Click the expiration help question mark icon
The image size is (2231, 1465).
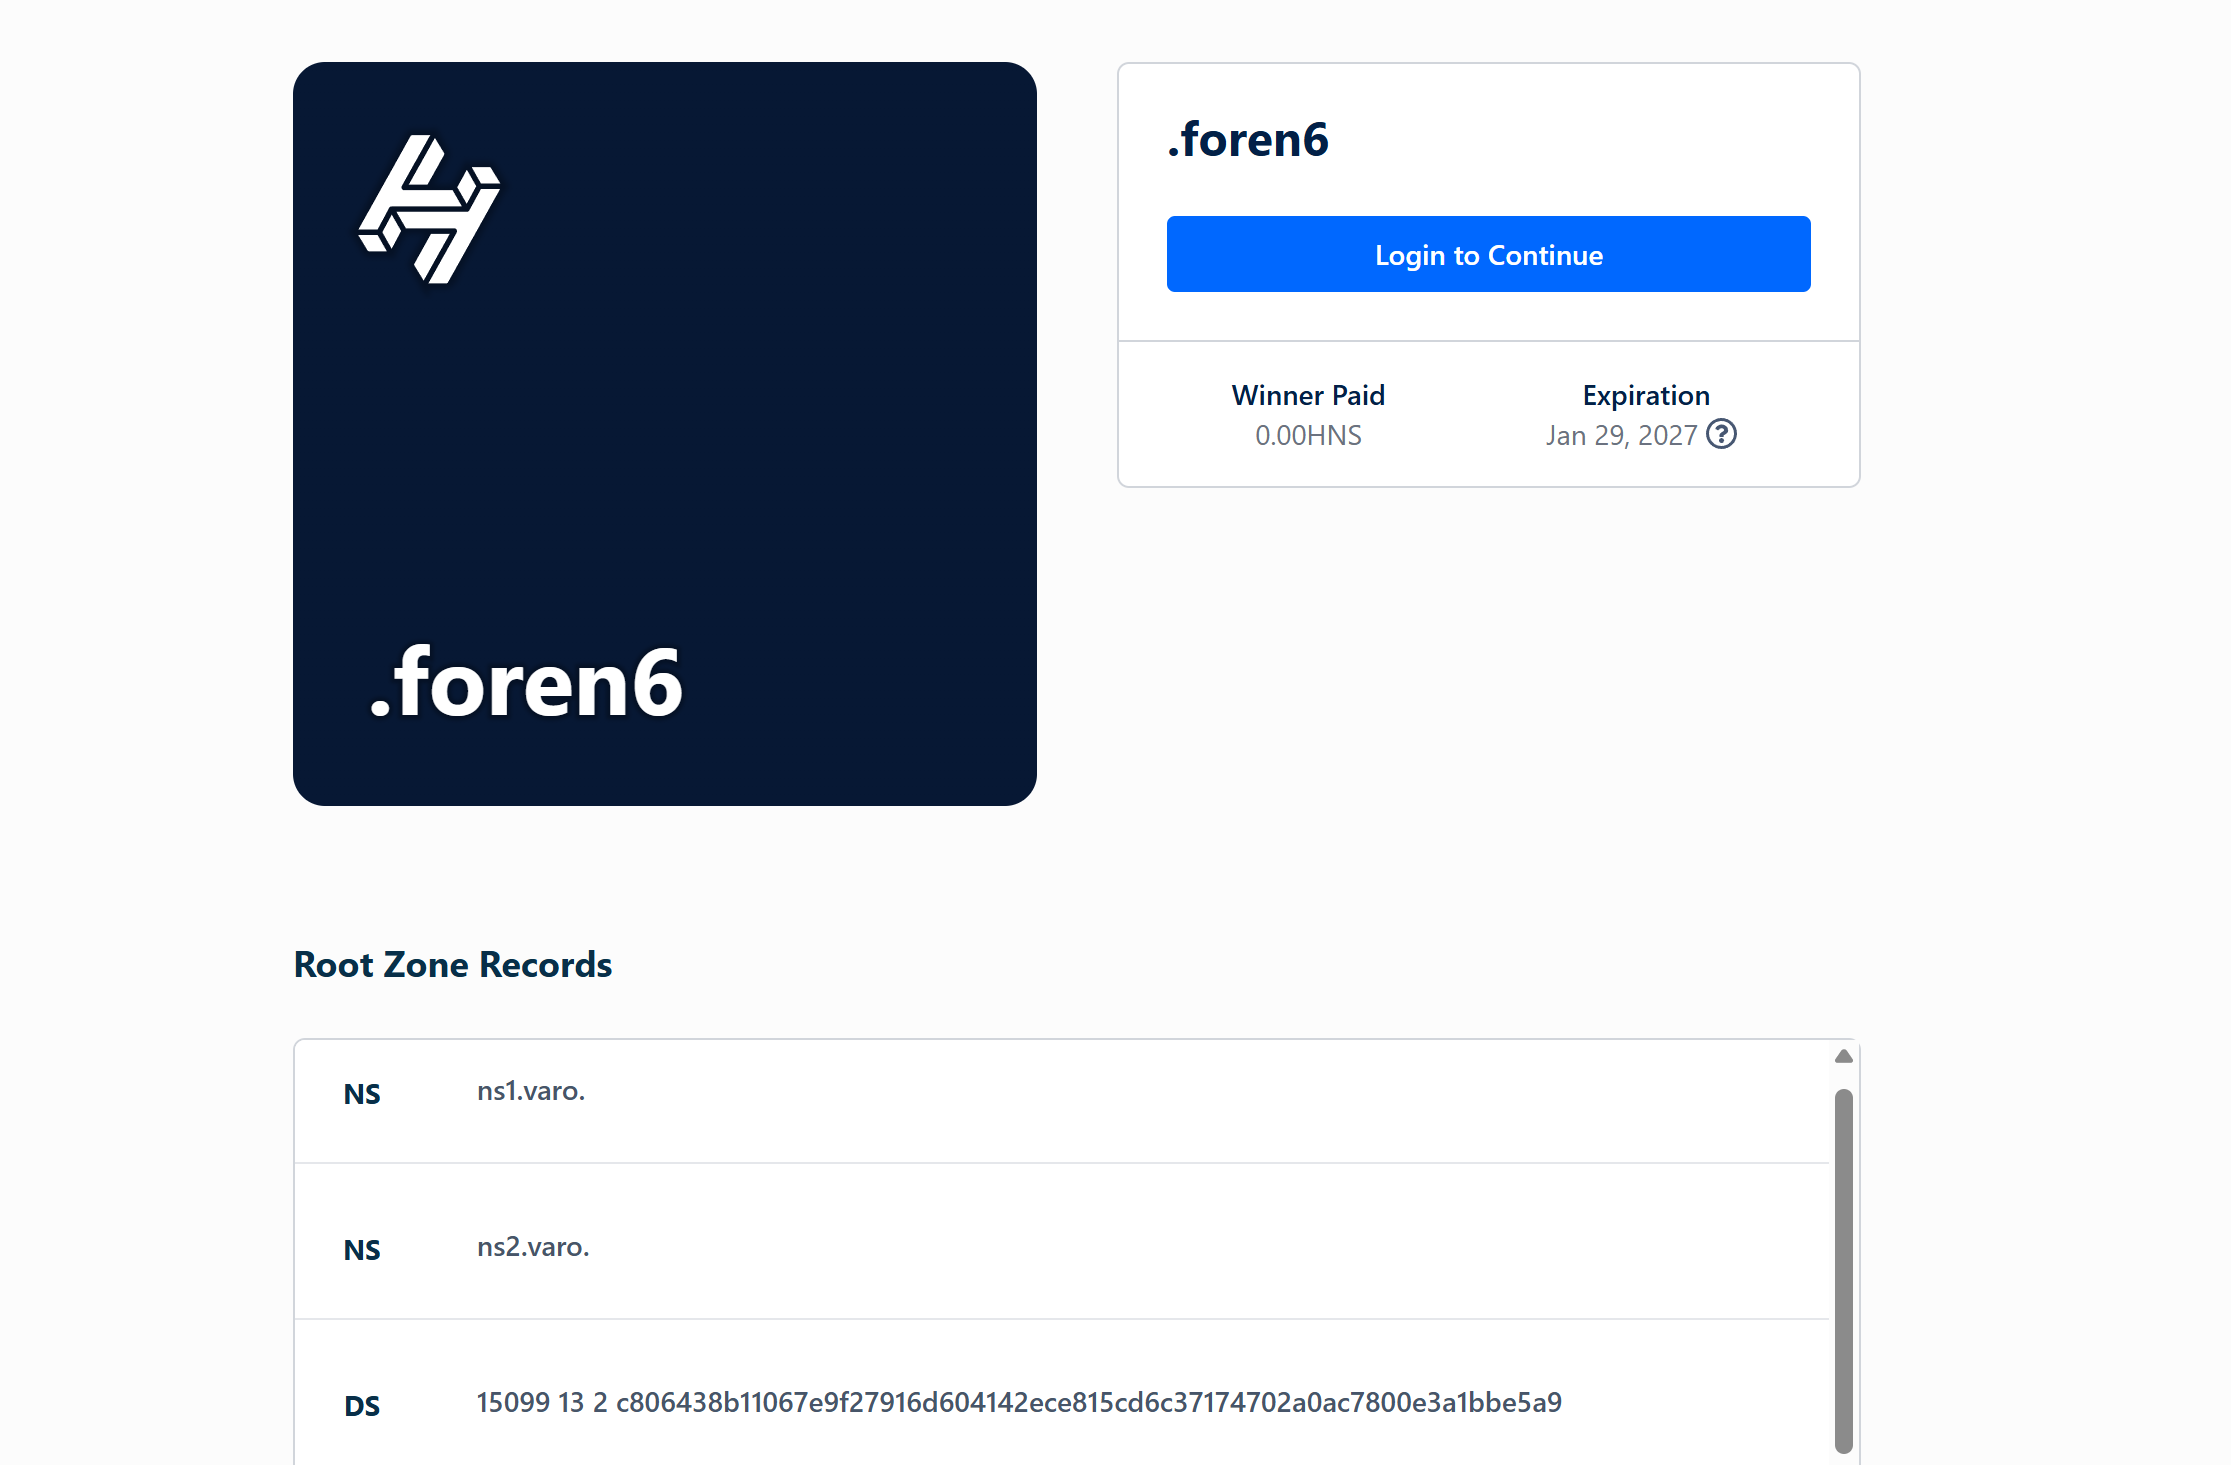(x=1721, y=434)
